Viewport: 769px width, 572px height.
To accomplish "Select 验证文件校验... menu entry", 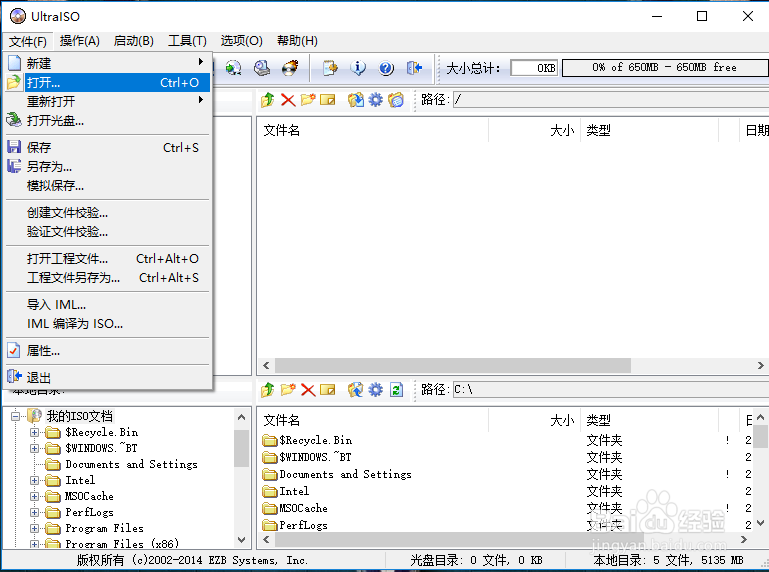I will (108, 232).
